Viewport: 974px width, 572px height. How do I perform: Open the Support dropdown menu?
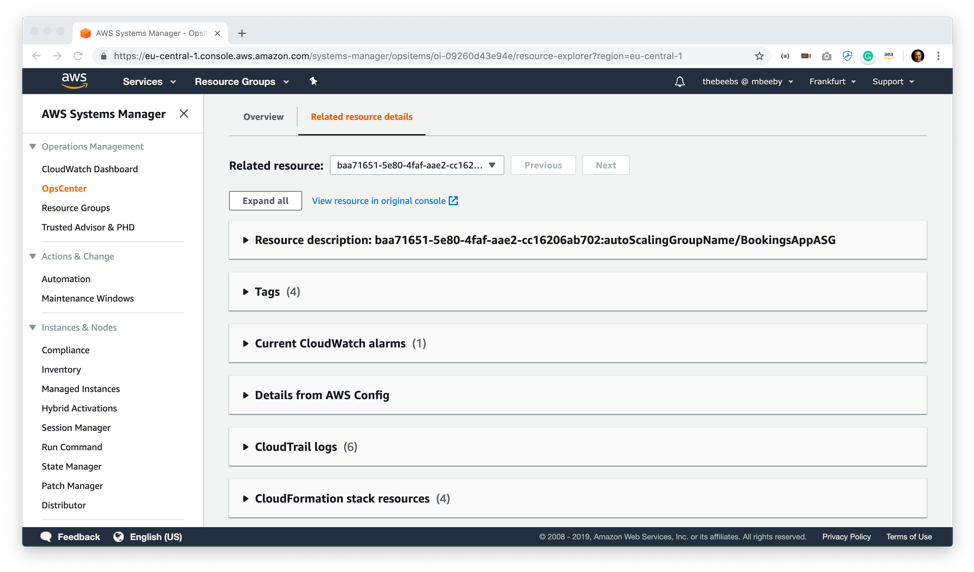tap(893, 81)
